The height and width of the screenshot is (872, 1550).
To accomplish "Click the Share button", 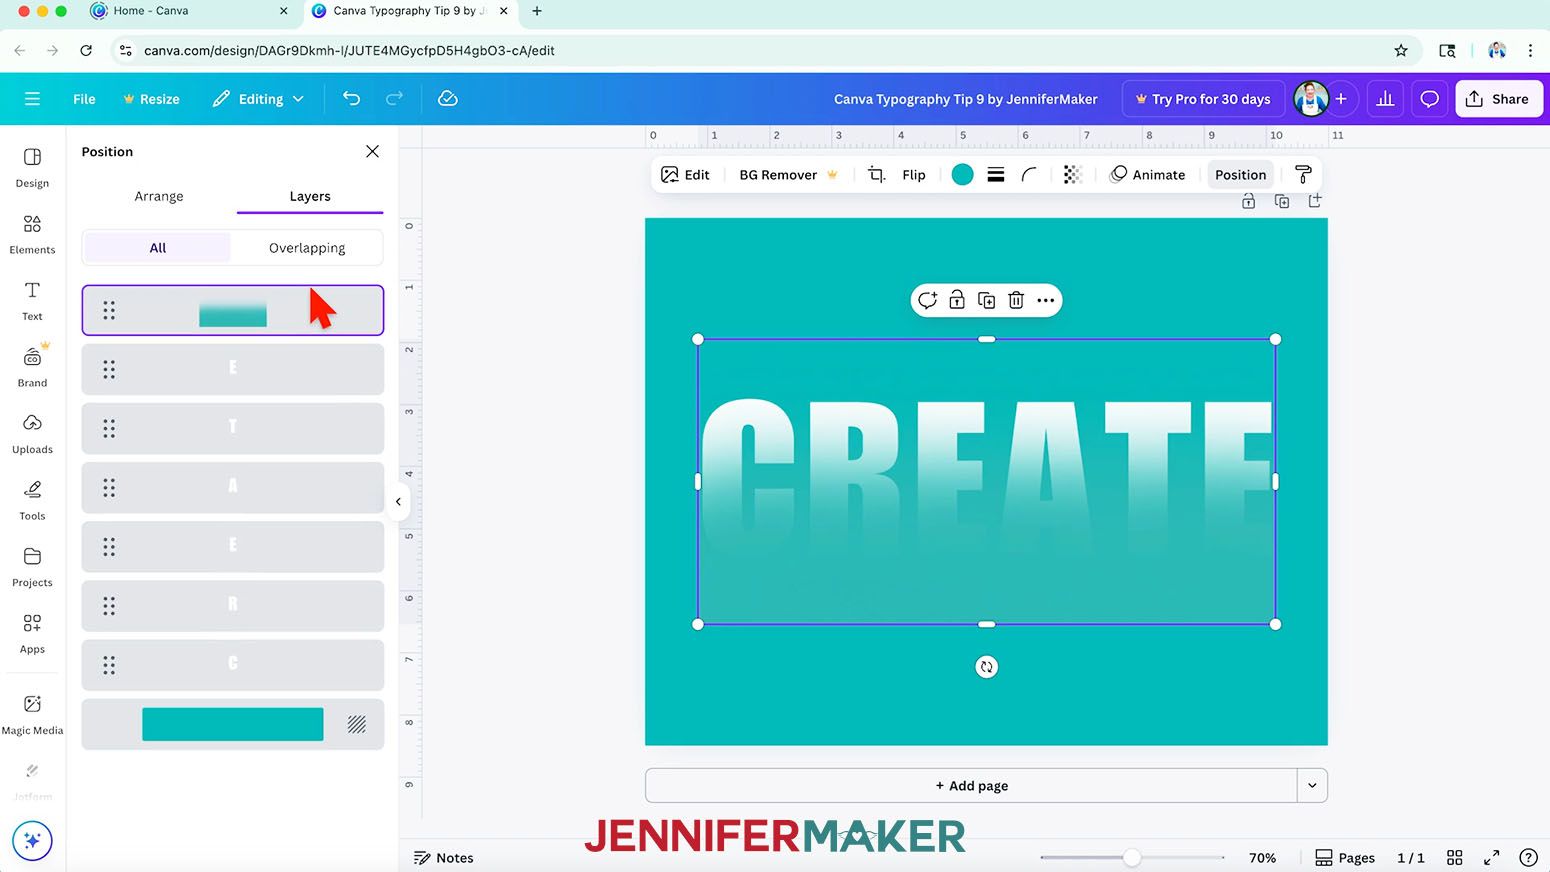I will [1498, 99].
